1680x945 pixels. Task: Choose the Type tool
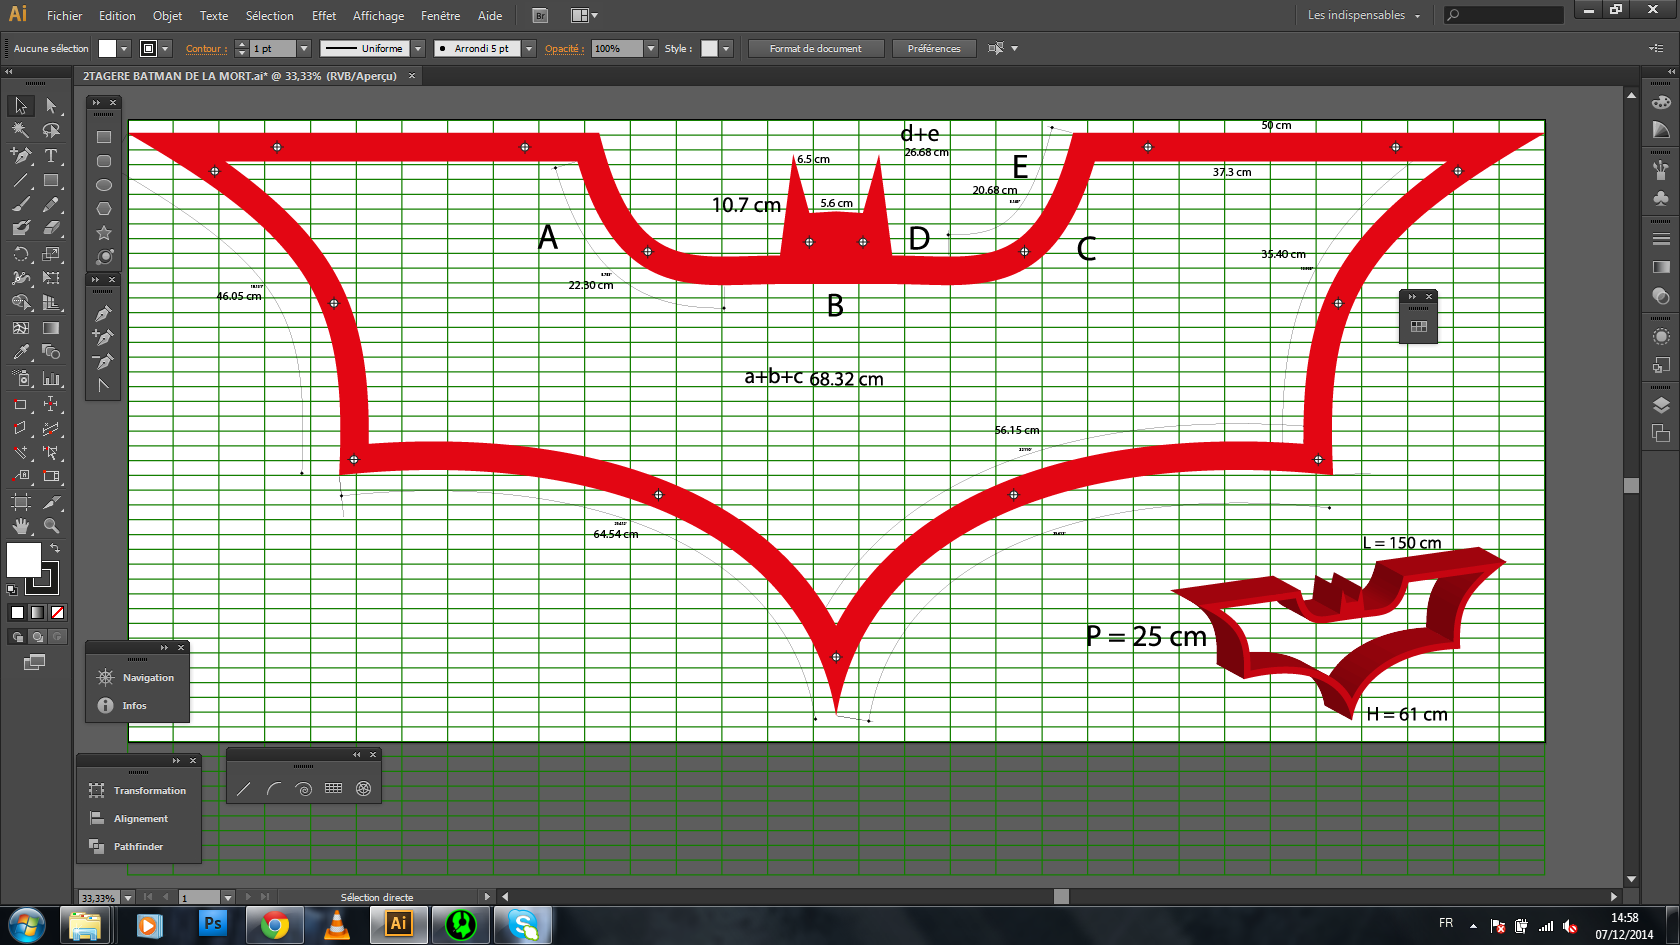click(x=51, y=155)
